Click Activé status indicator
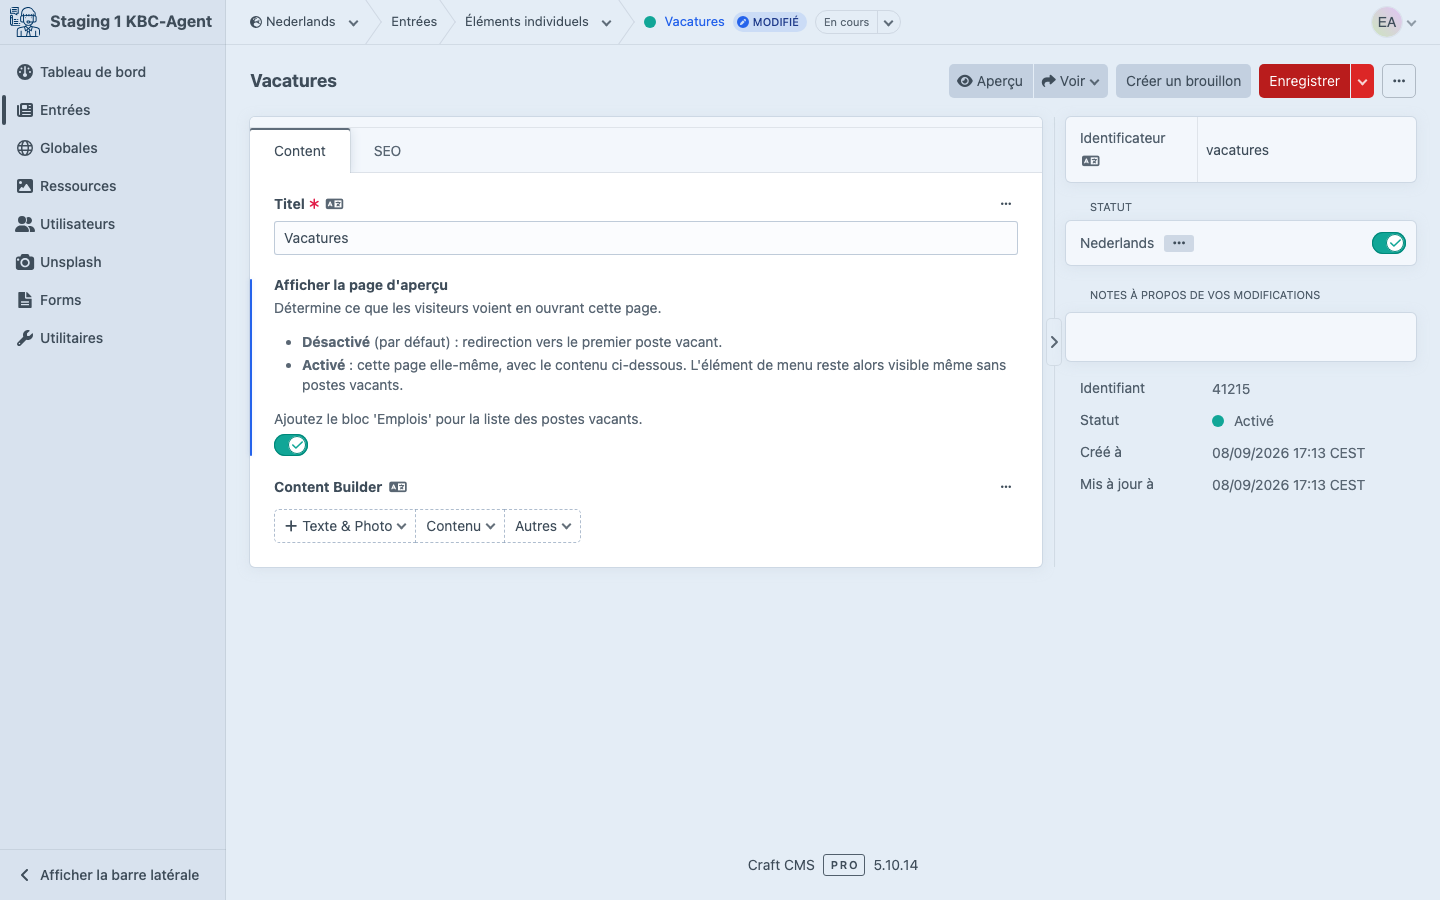Viewport: 1440px width, 900px height. (x=1243, y=421)
